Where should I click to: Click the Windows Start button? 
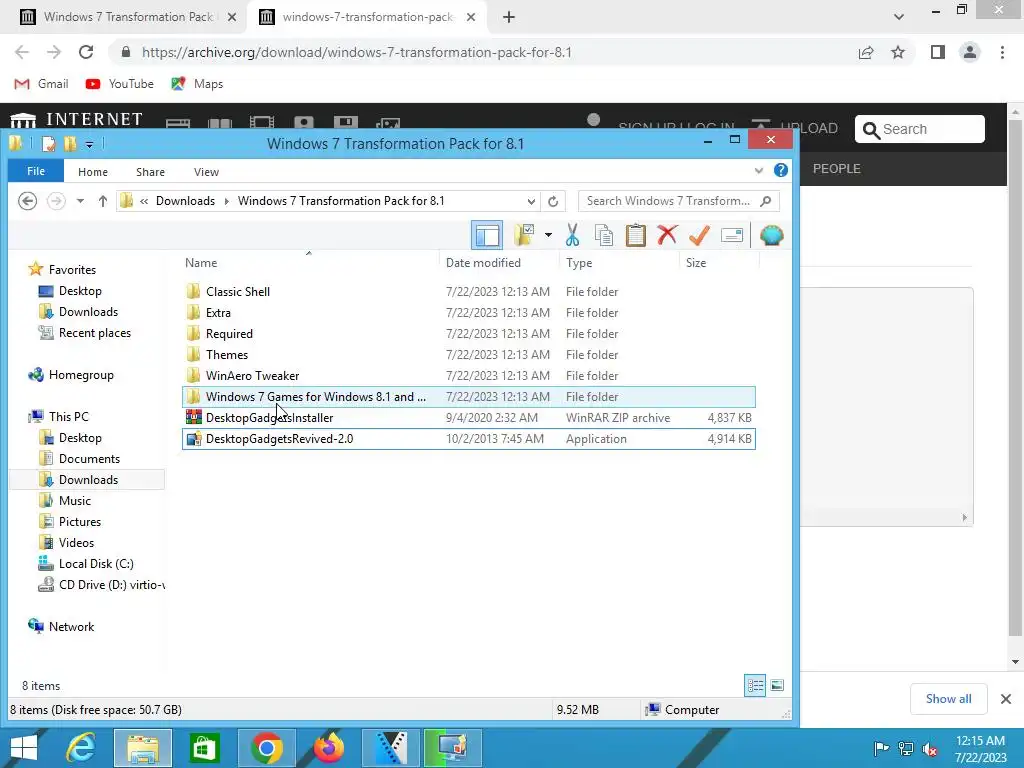[24, 748]
